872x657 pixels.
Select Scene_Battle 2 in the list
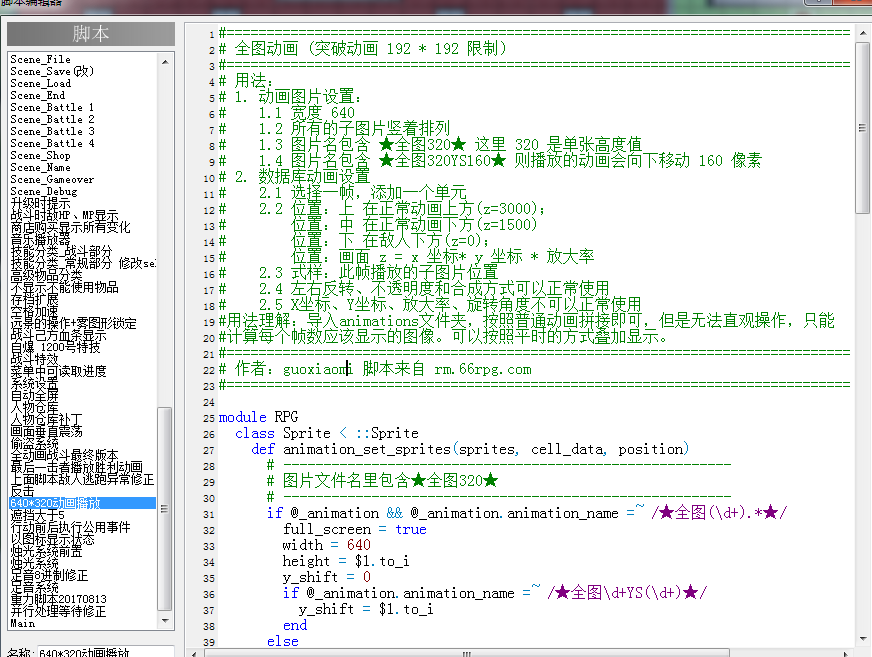52,120
